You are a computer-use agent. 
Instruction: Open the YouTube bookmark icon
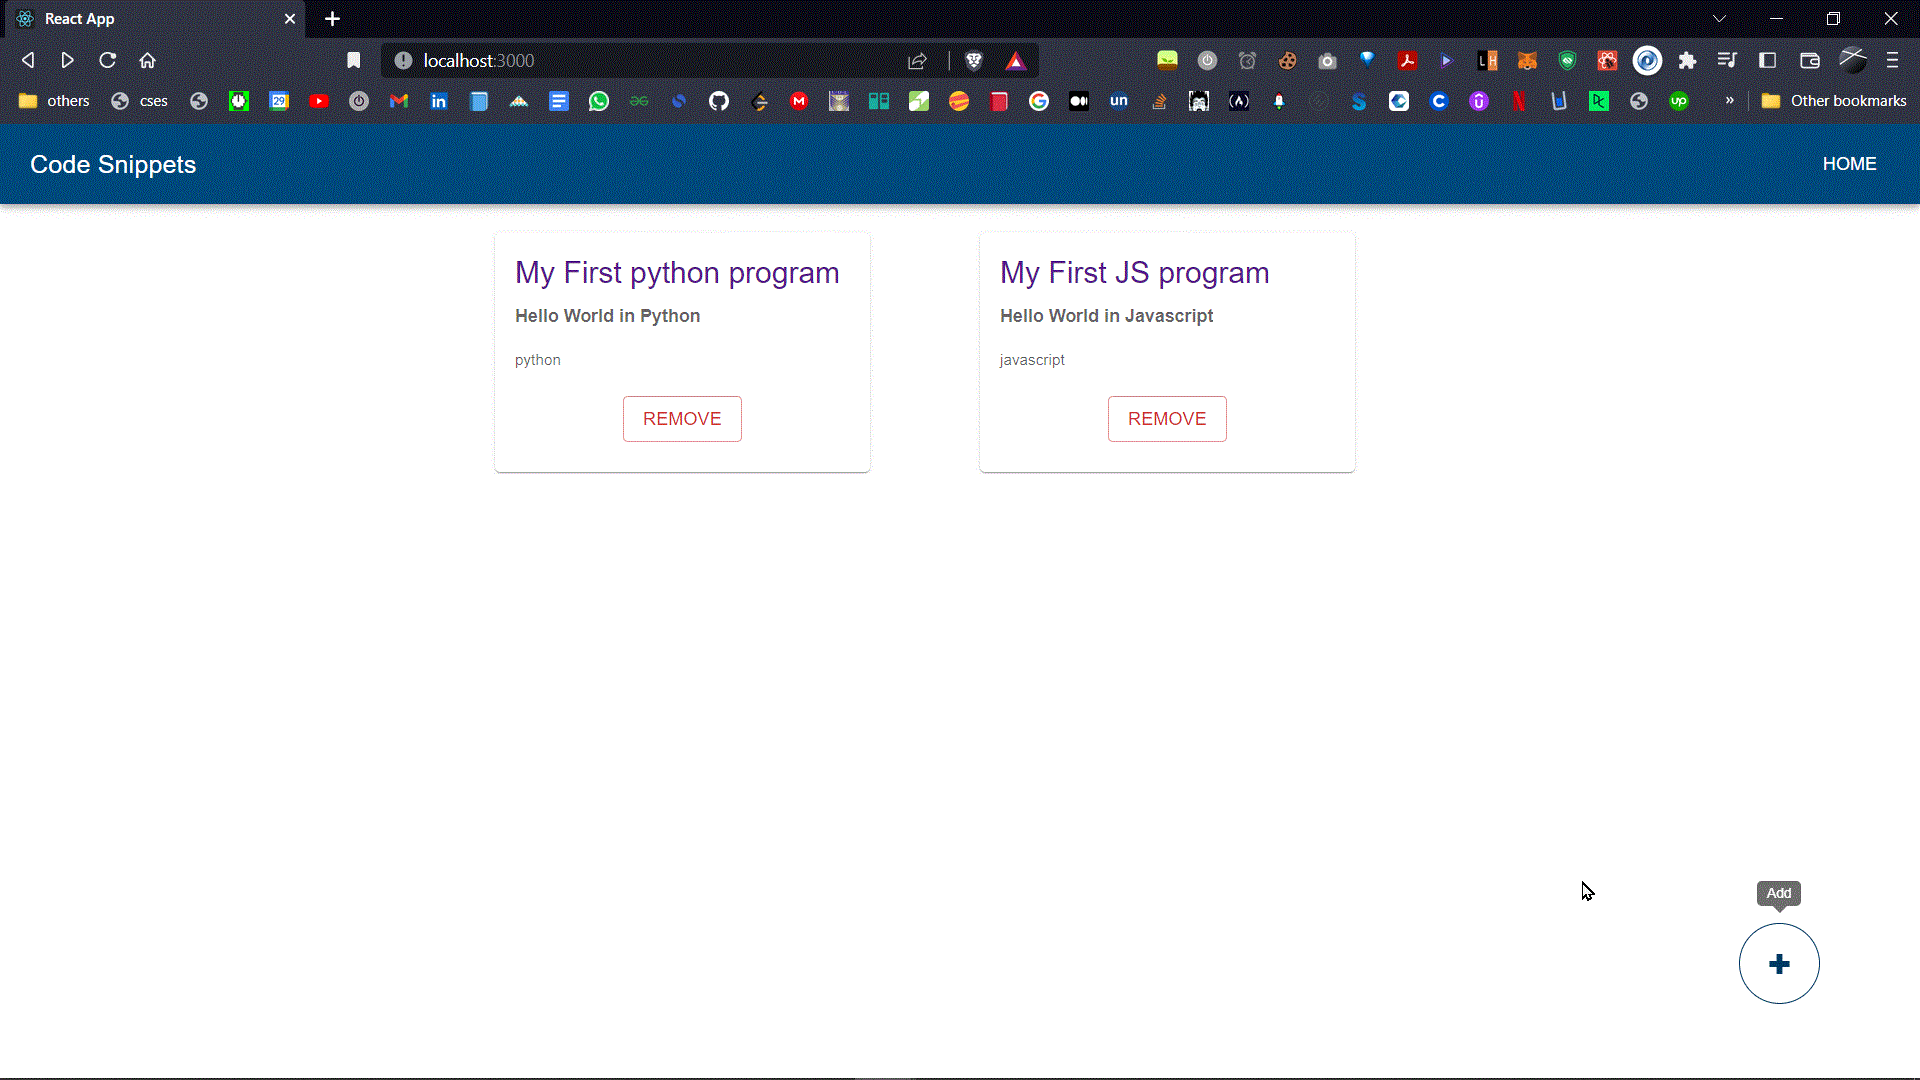(x=319, y=101)
